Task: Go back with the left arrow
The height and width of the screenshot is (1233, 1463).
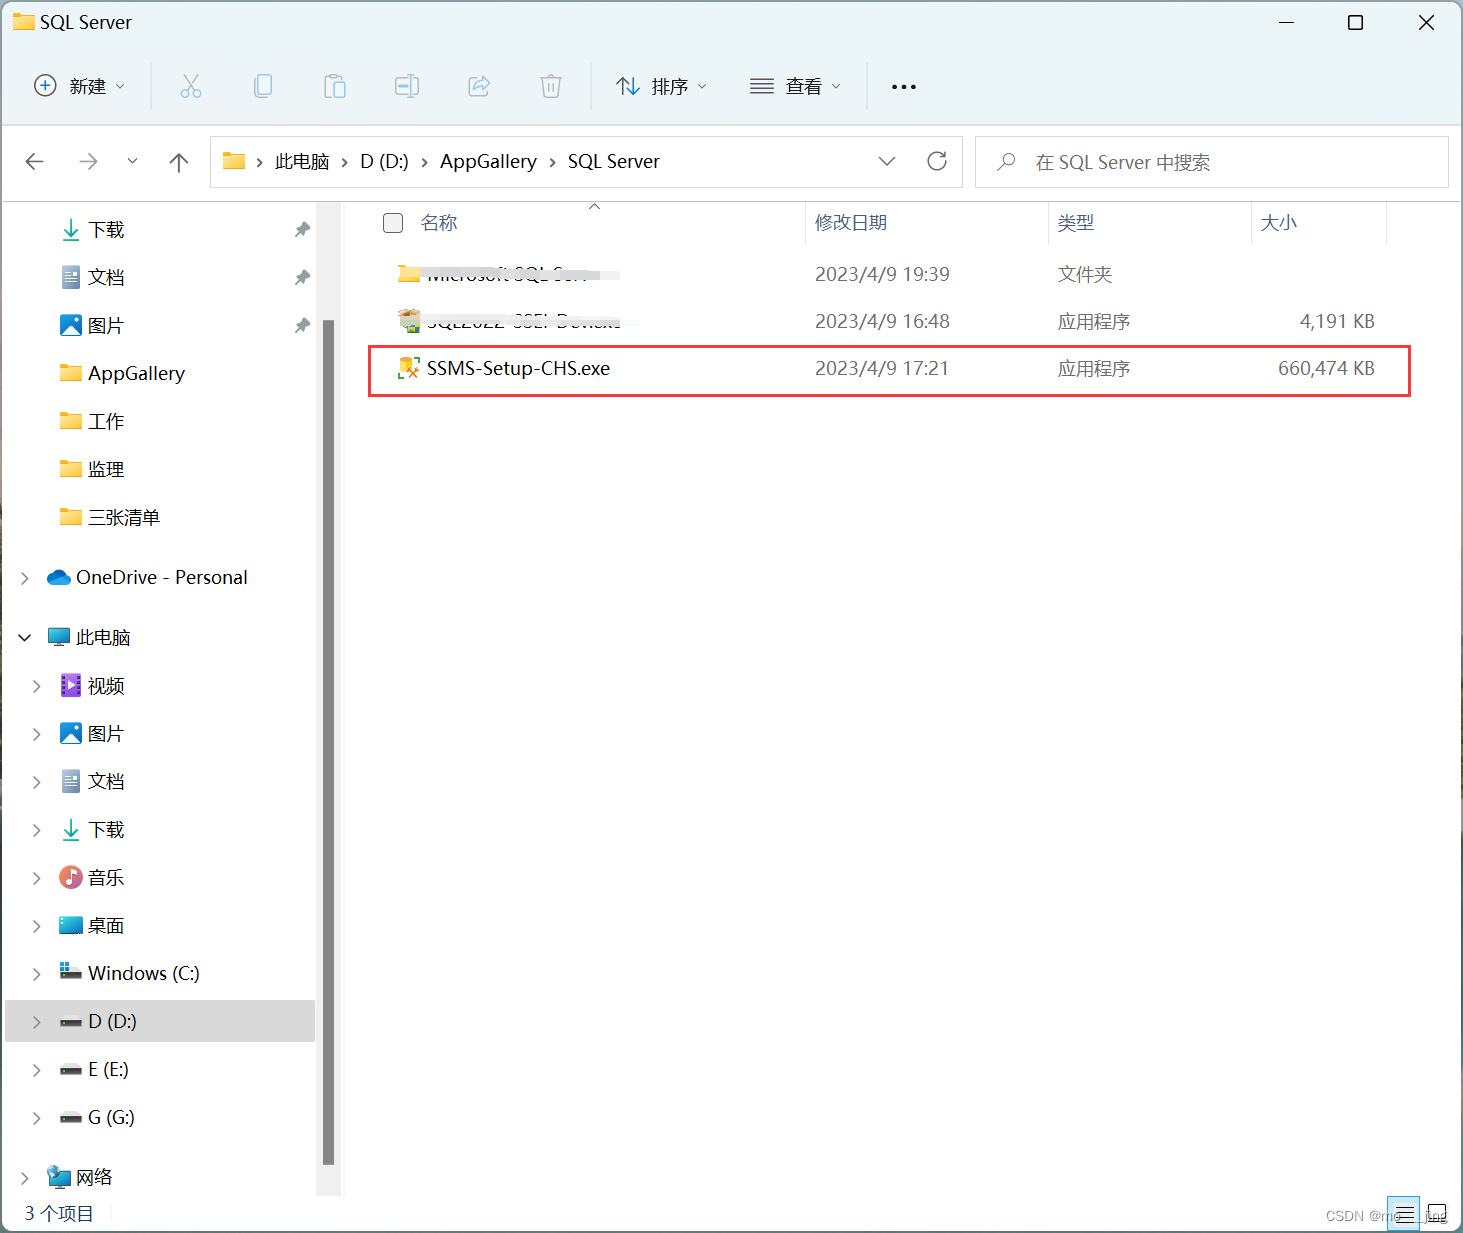Action: pos(35,162)
